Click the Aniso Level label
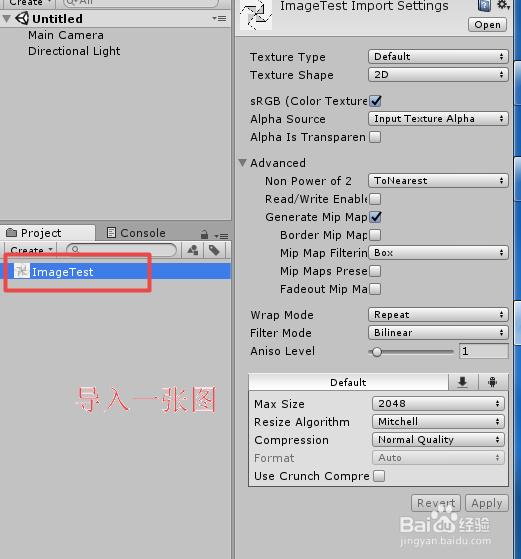 [x=282, y=351]
